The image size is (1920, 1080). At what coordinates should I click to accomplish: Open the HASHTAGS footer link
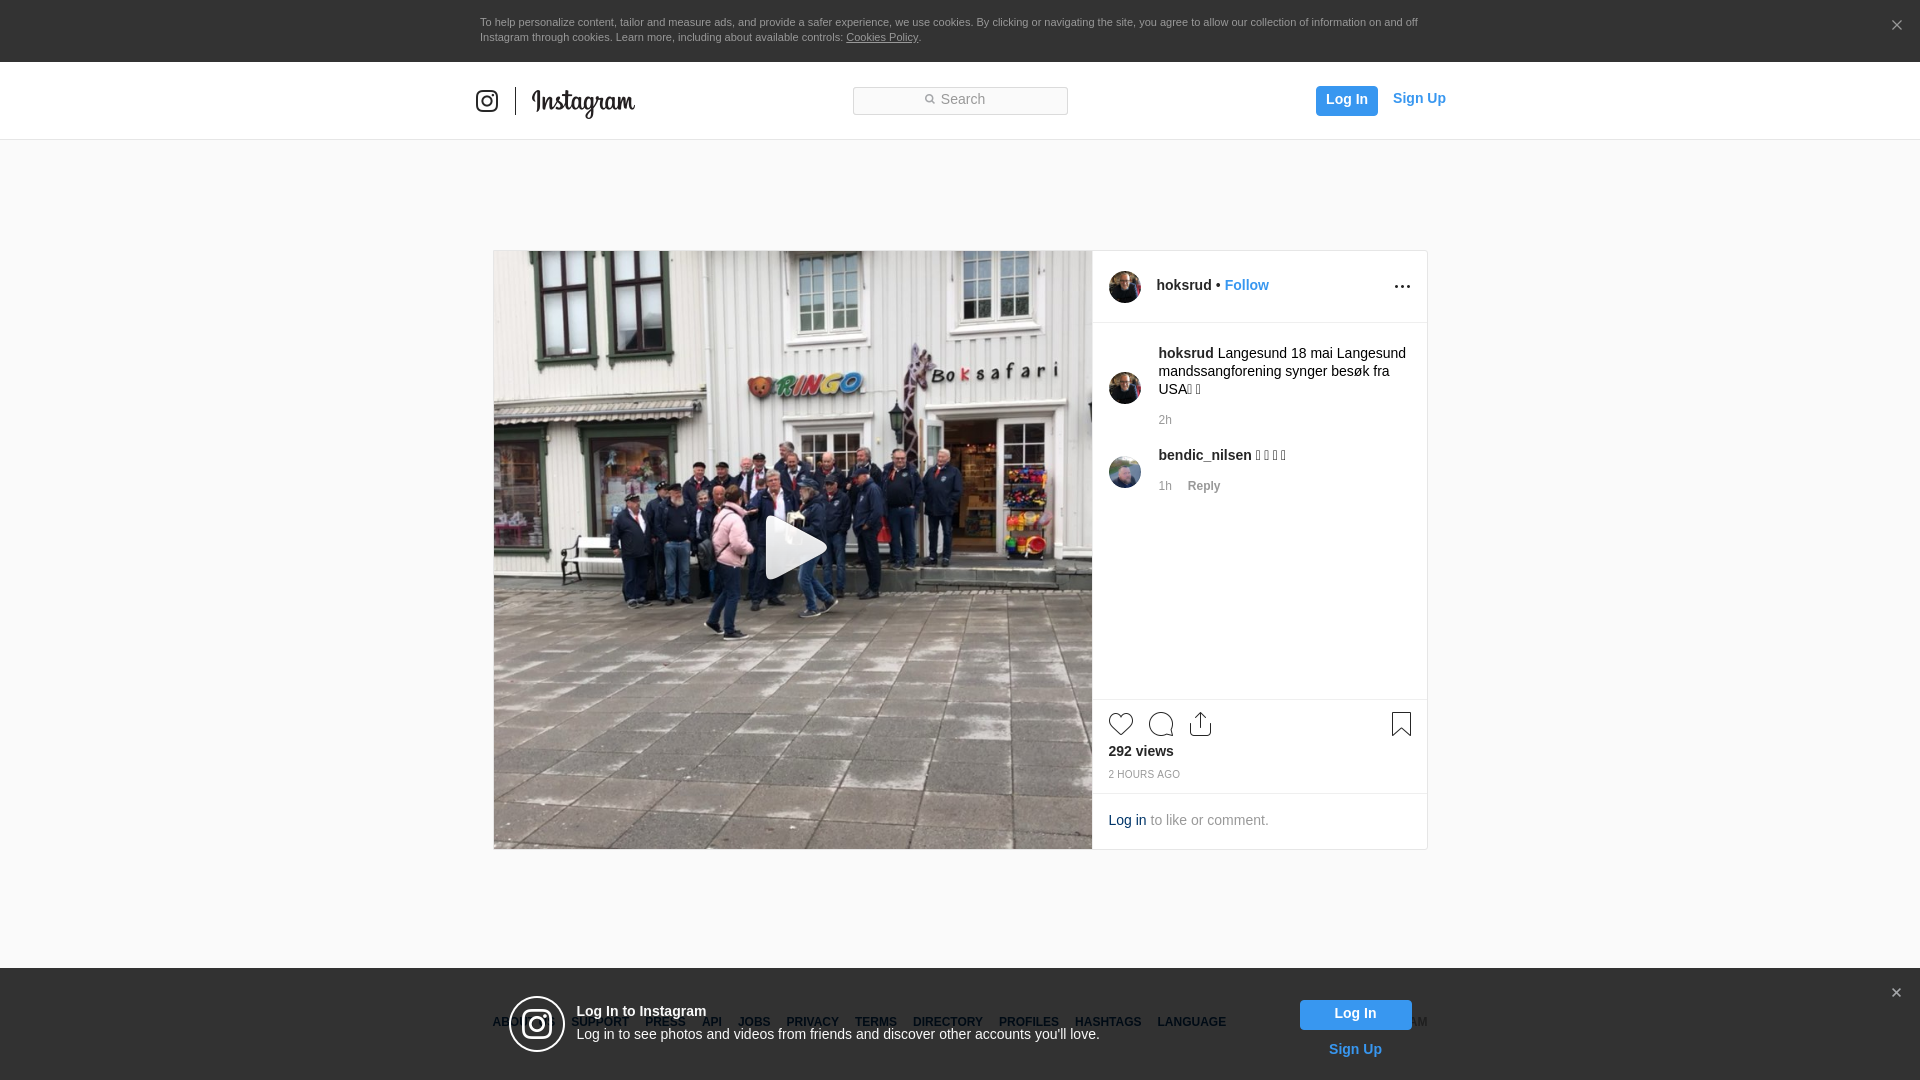pyautogui.click(x=1108, y=1022)
